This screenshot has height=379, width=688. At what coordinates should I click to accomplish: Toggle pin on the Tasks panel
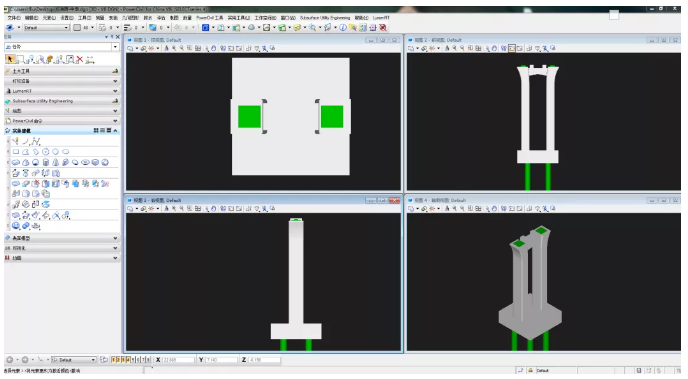112,37
